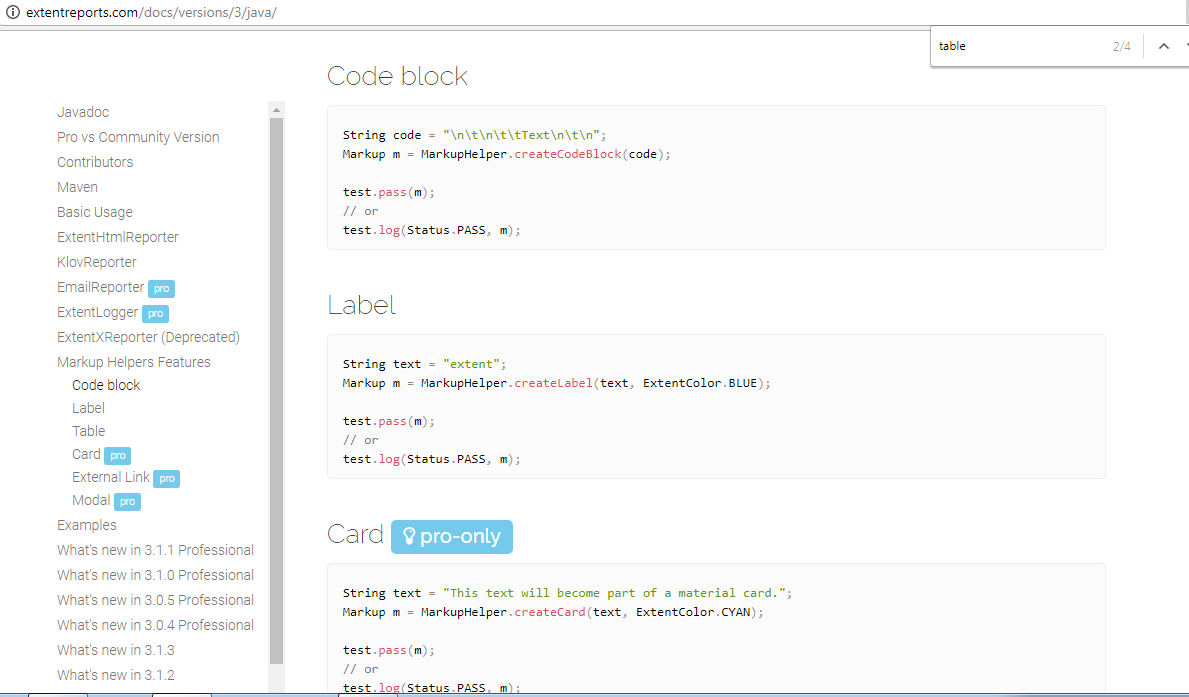Open What's new in 3.1.3
This screenshot has height=697, width=1189.
pyautogui.click(x=115, y=651)
